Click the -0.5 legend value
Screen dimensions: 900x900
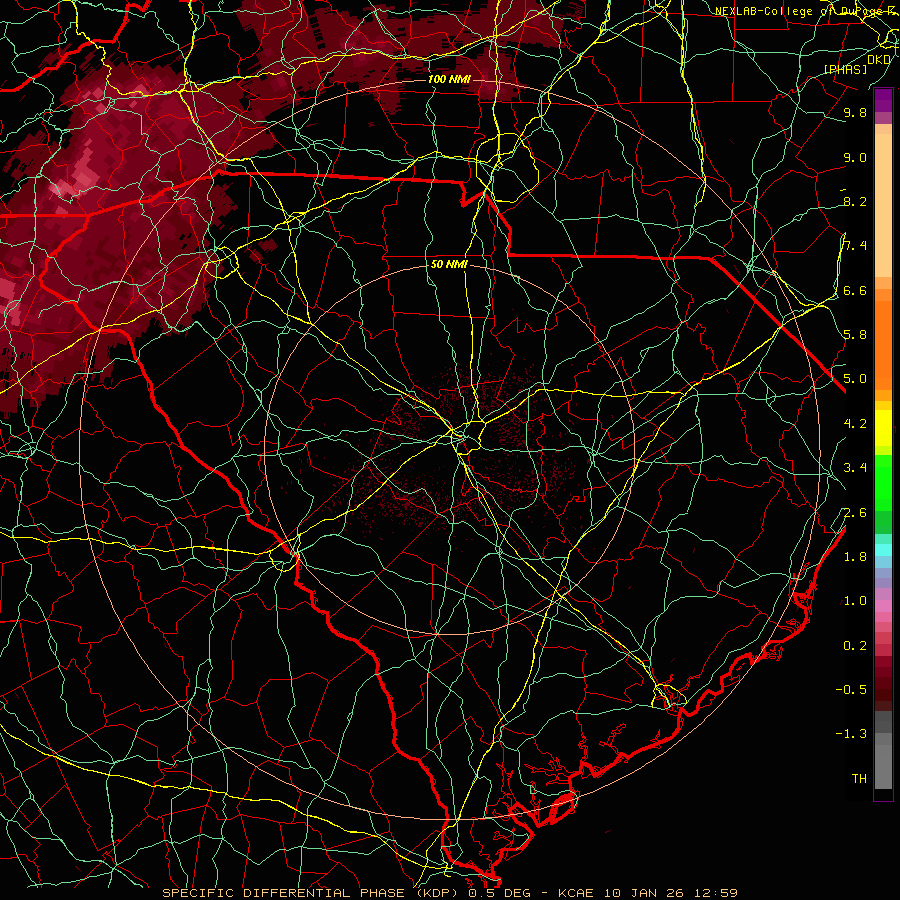(x=851, y=690)
